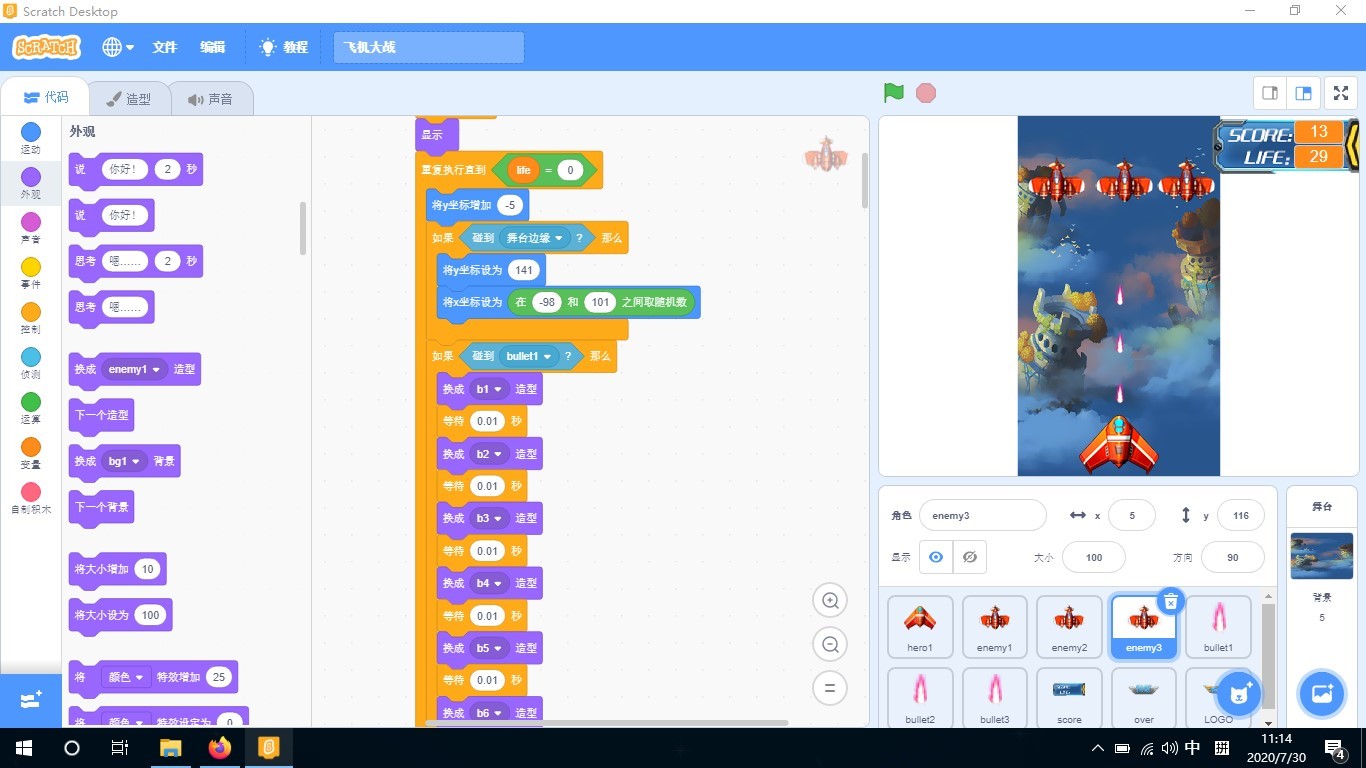Click the Scratch logo
This screenshot has width=1366, height=768.
tap(46, 47)
